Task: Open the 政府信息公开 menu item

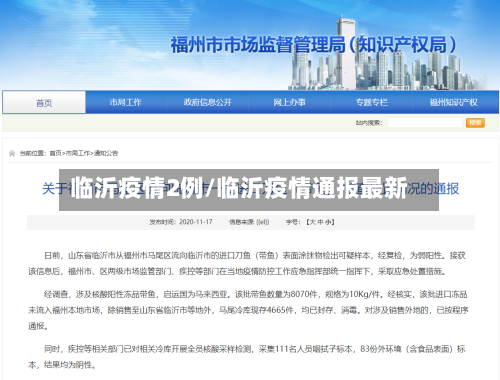Action: [x=207, y=102]
